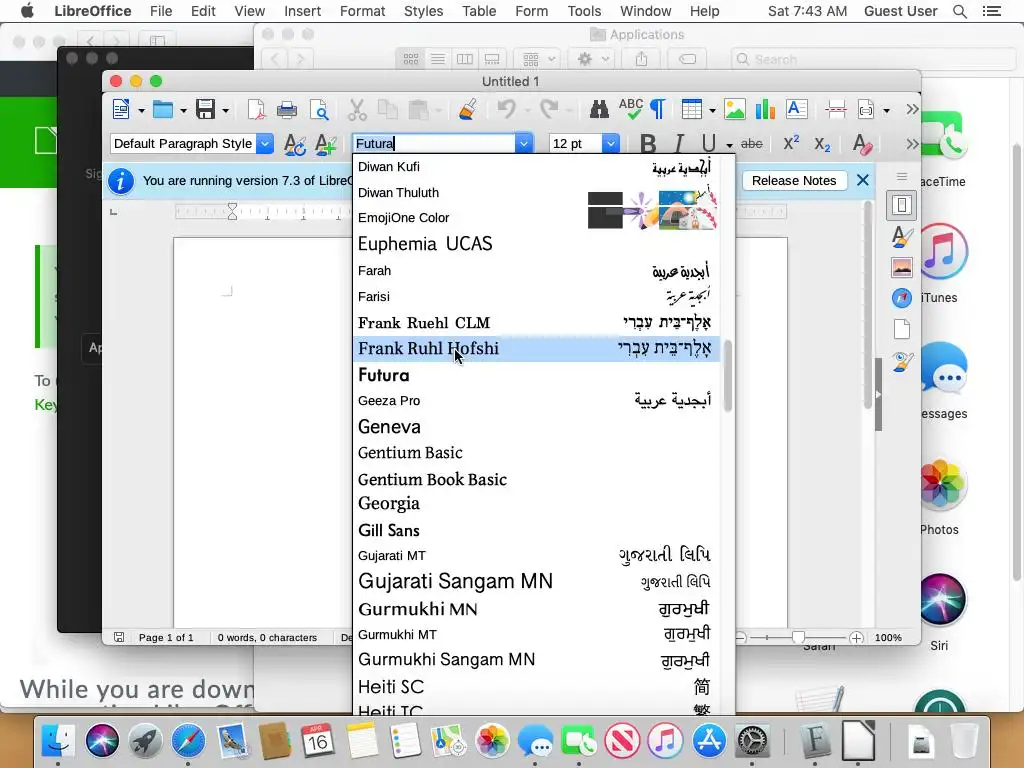Toggle strikethrough formatting

coord(752,144)
